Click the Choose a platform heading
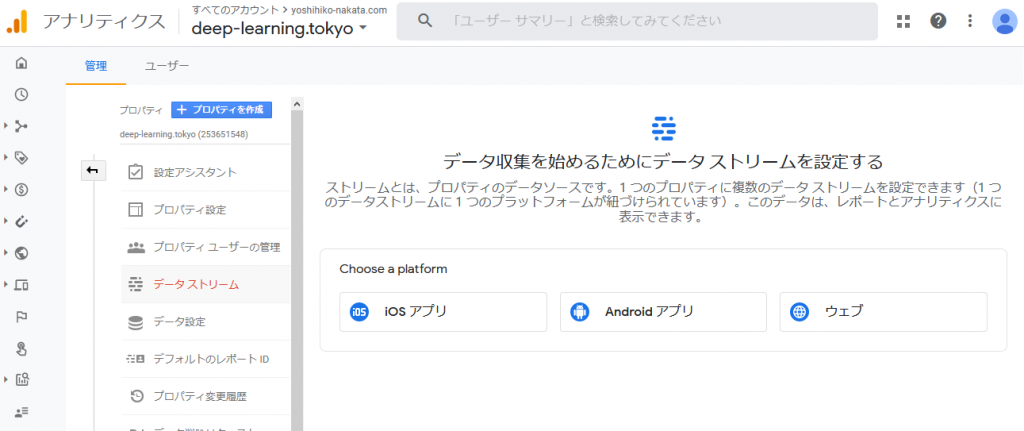 (x=393, y=268)
